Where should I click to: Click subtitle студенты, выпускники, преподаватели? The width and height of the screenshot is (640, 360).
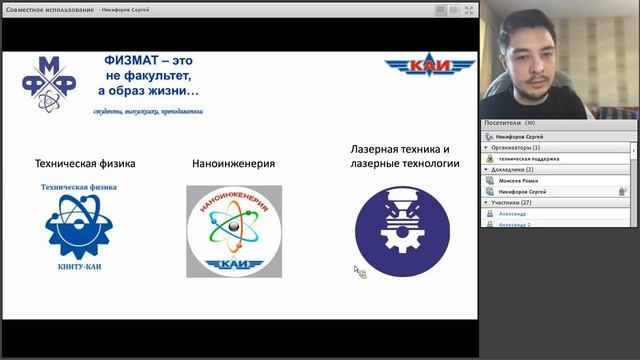pos(148,111)
